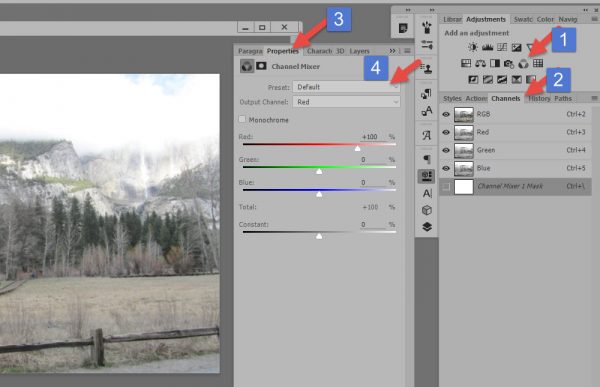Open the paragraph panel icon in dock
This screenshot has width=600, height=387.
pyautogui.click(x=427, y=159)
